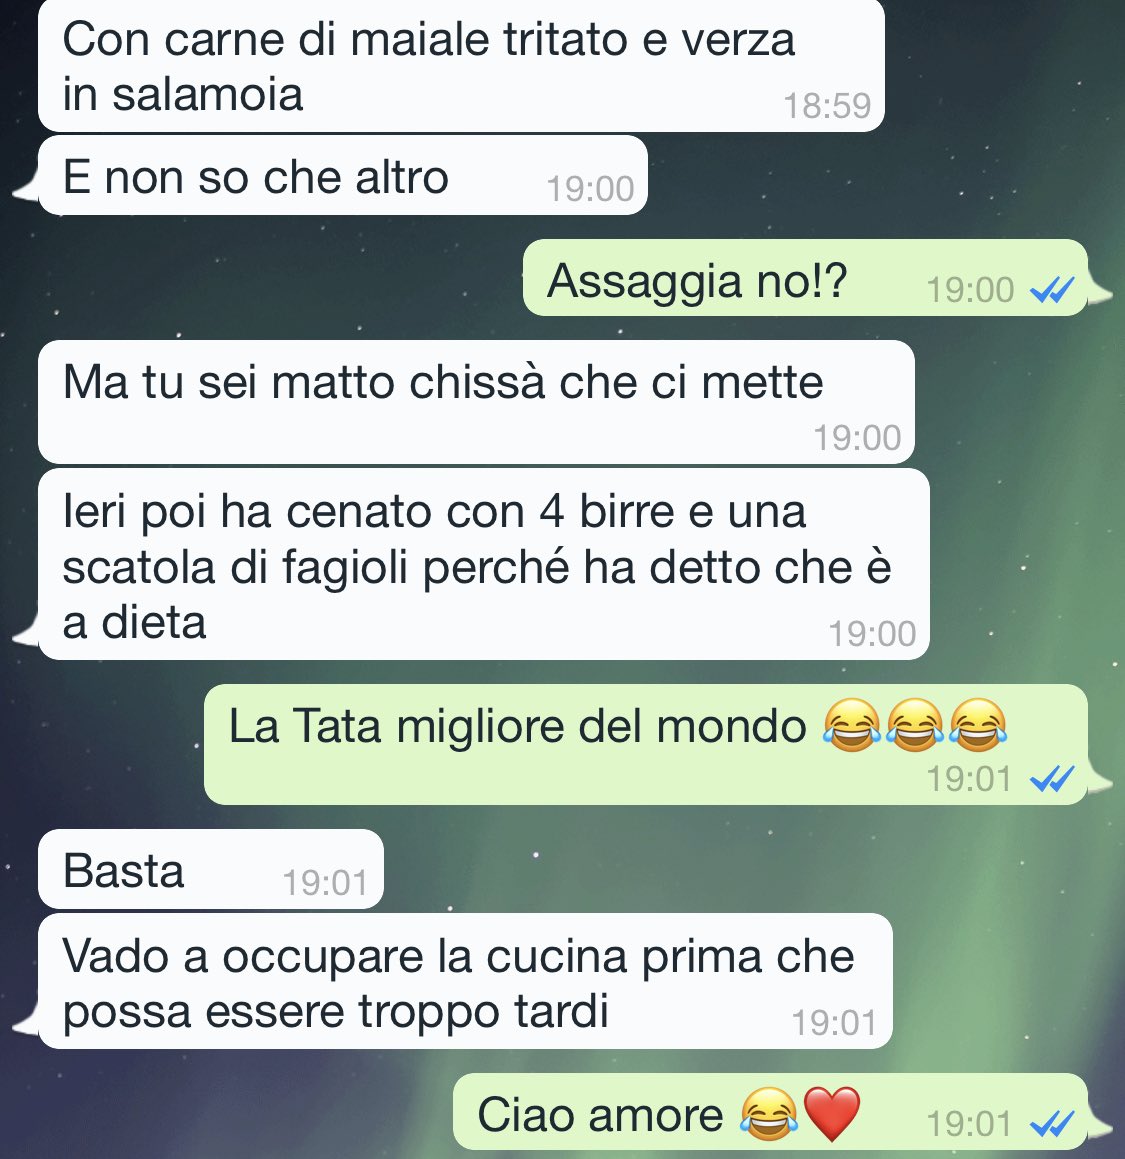
Task: Select the 'E non so che altro' message
Action: pos(343,175)
